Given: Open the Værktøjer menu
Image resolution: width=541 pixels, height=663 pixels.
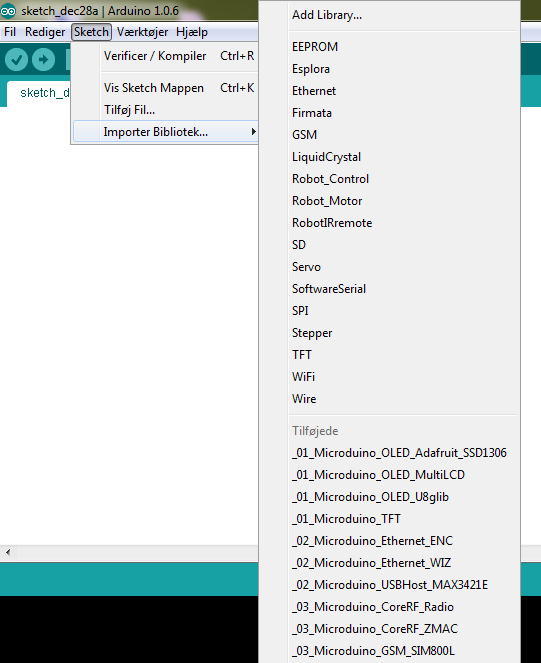Looking at the screenshot, I should (143, 32).
